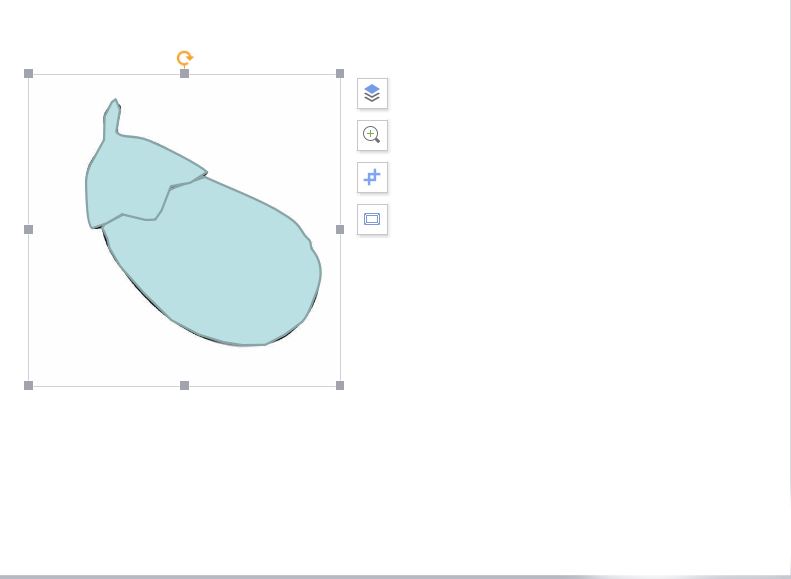Click the bottom-left corner resize handle

click(28, 385)
